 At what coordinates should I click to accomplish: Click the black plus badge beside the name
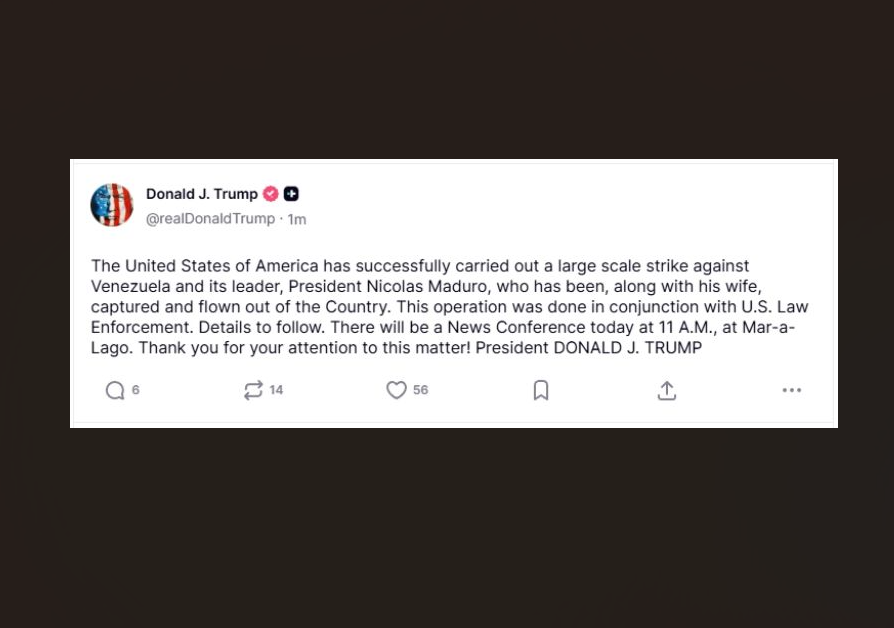click(x=291, y=194)
